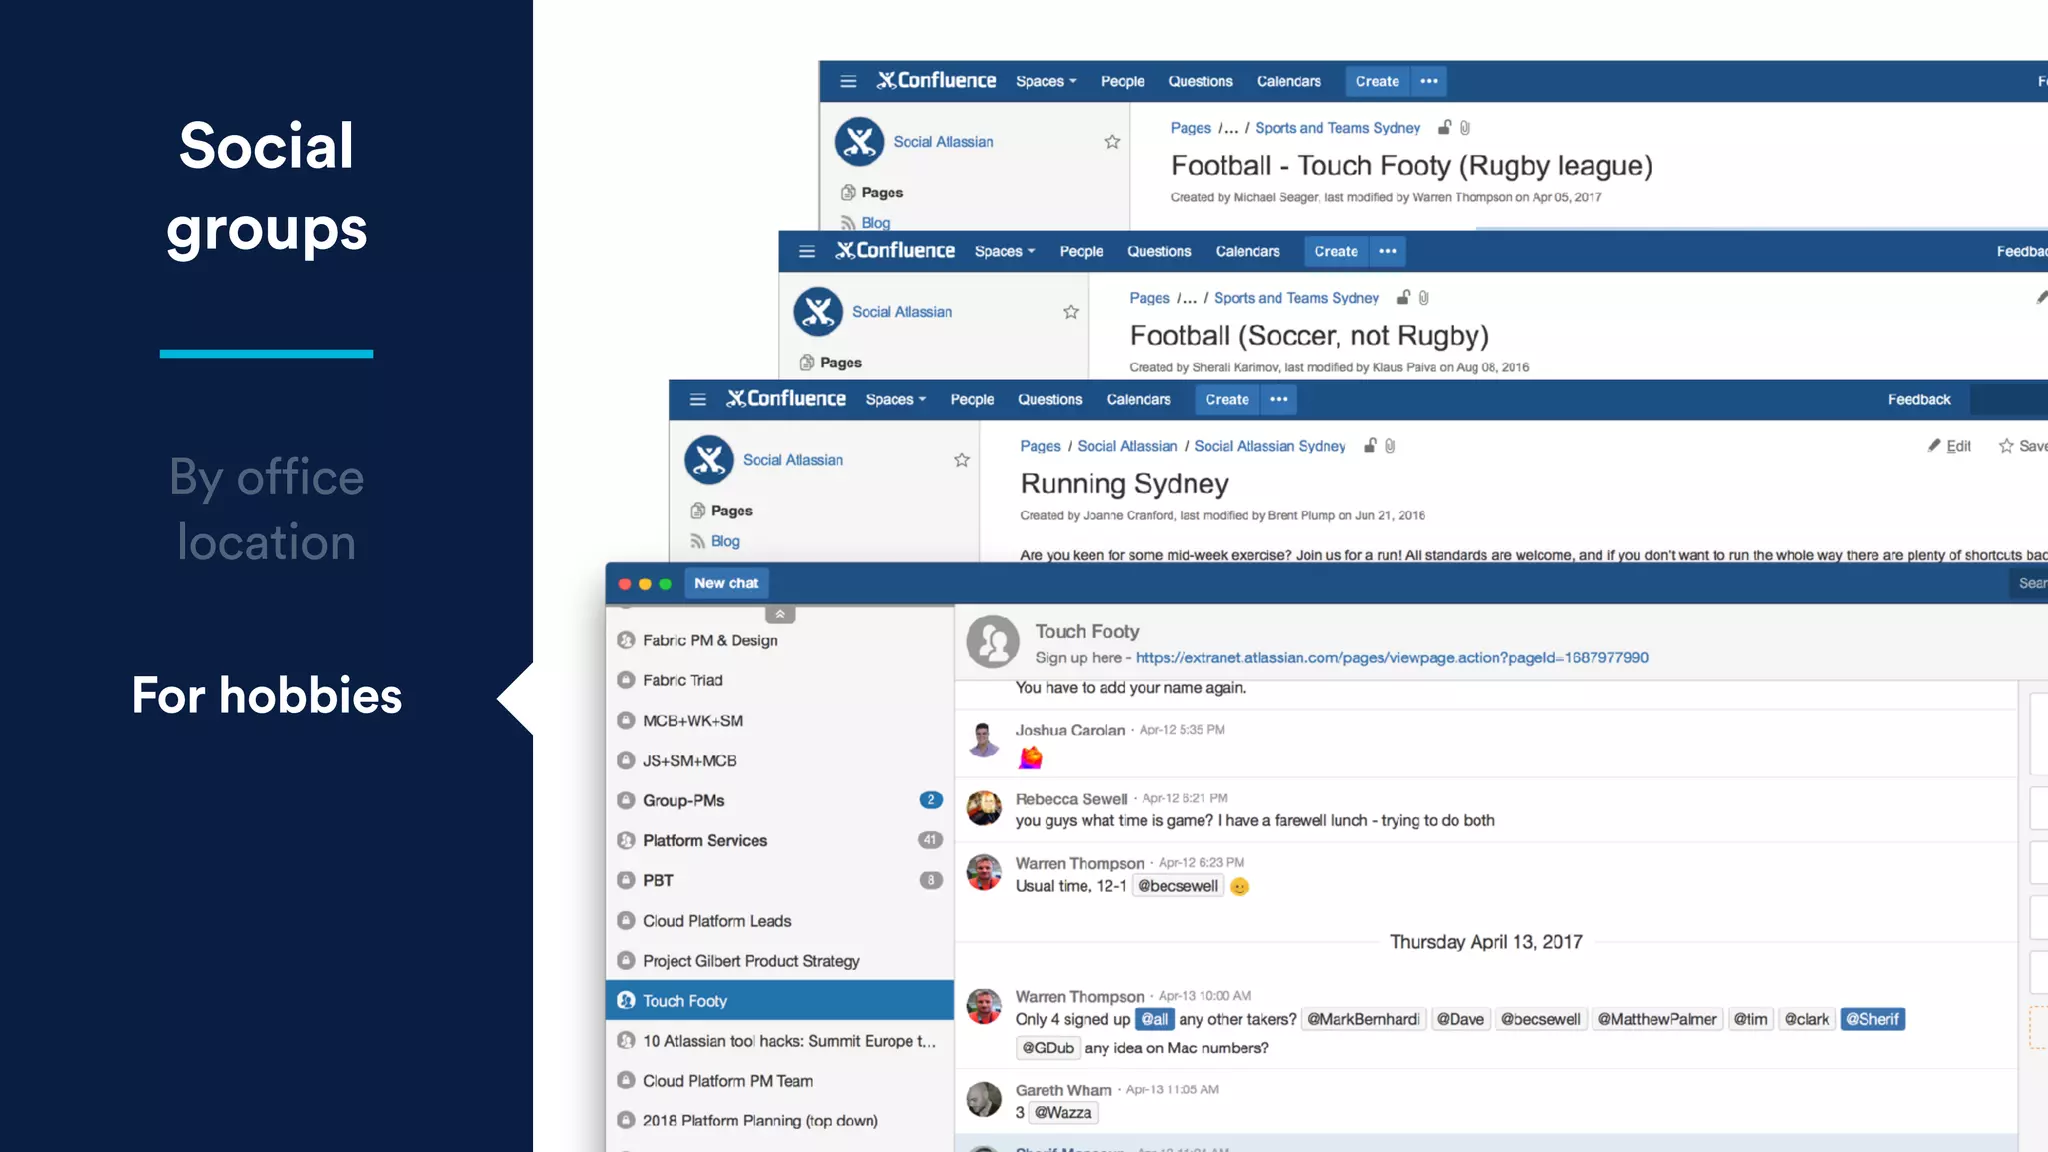Click the Feedback button in the Running Sydney Confluence header

coord(1918,399)
